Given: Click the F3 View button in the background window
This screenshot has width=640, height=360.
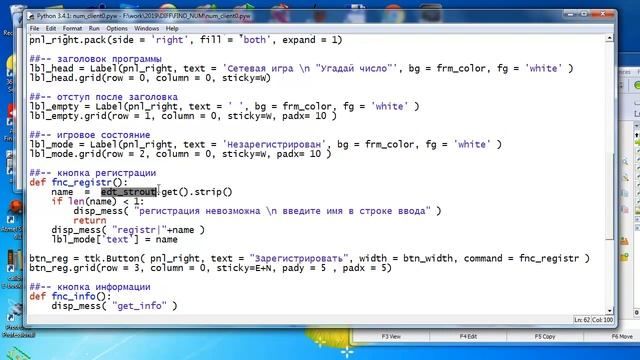Looking at the screenshot, I should point(391,337).
